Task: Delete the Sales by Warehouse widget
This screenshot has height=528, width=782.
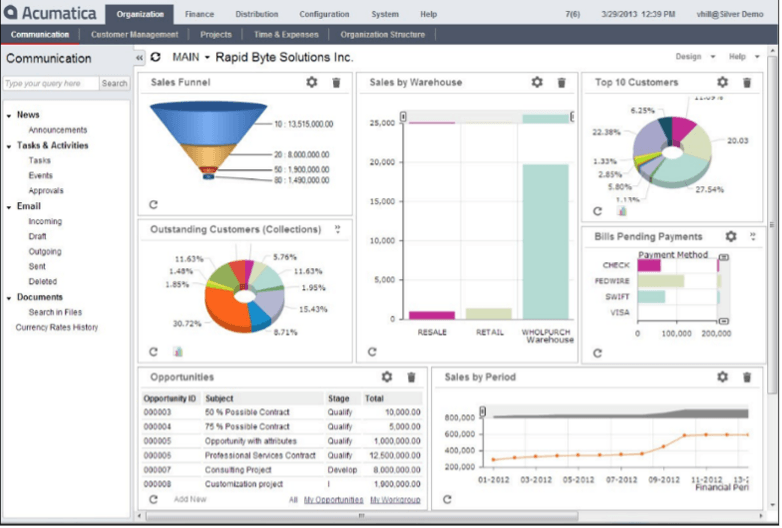Action: (562, 82)
